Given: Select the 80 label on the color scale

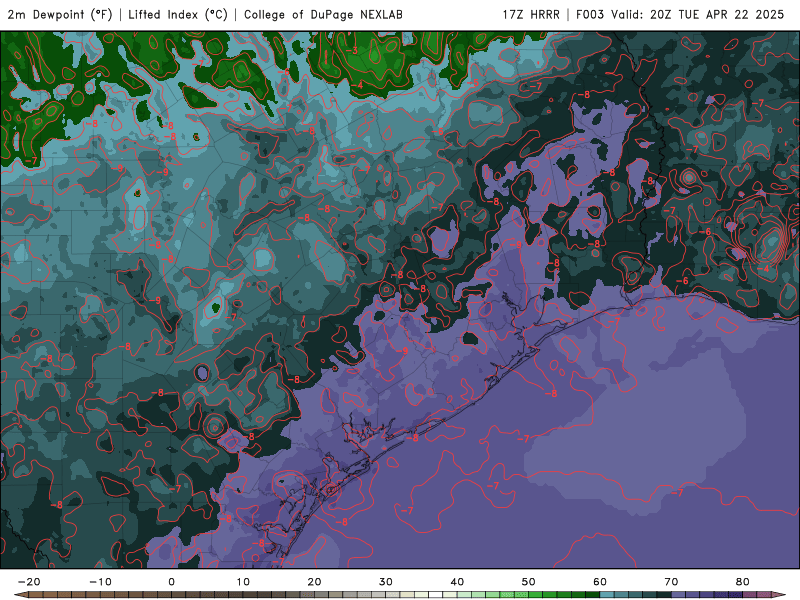Looking at the screenshot, I should 743,582.
